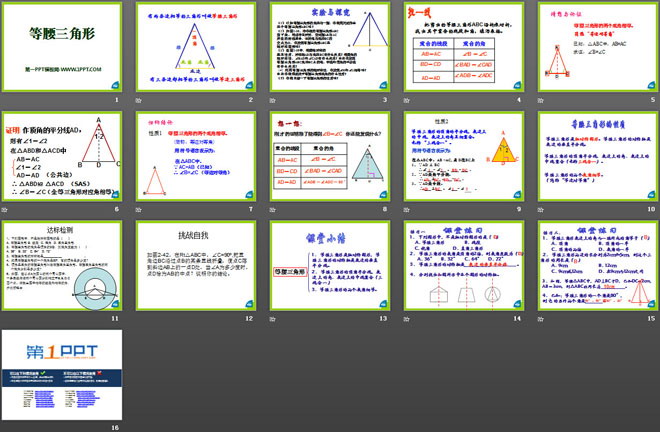Click the animation star under slide 13

point(272,319)
